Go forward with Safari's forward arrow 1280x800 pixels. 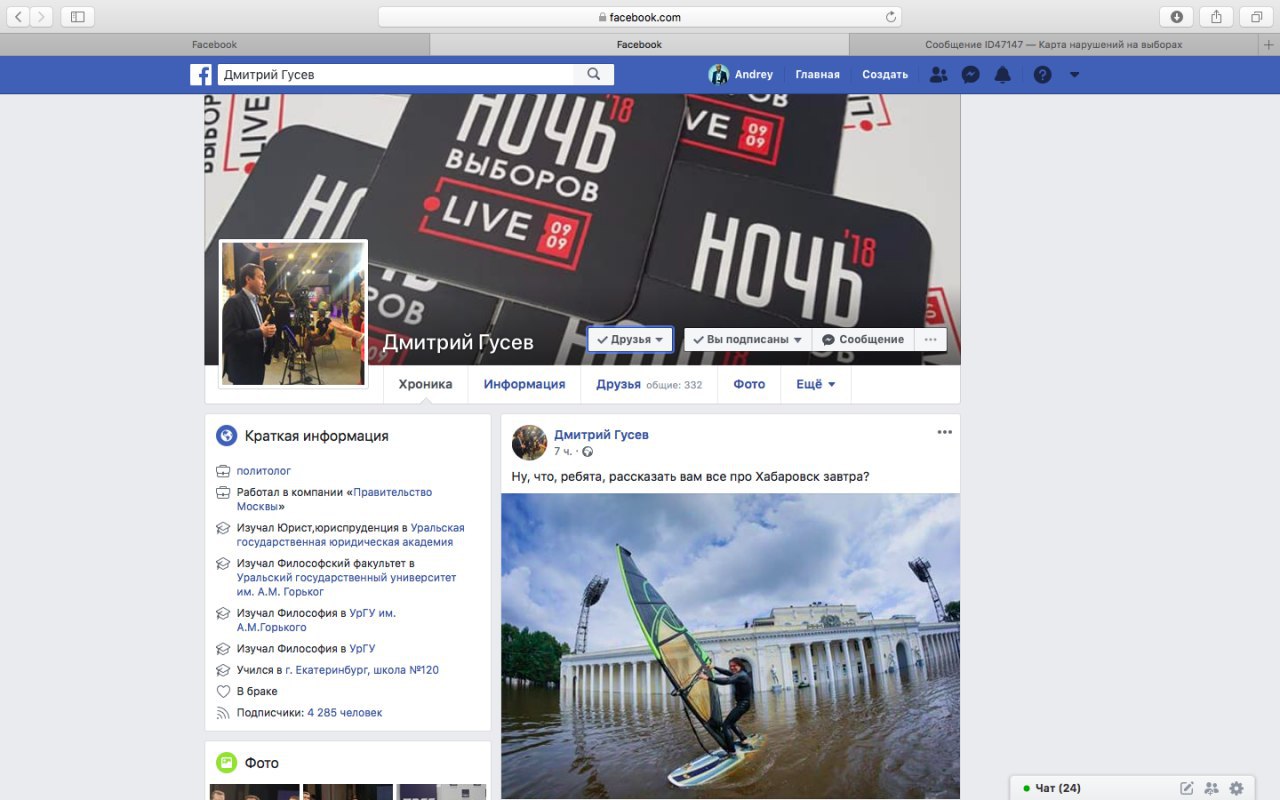coord(42,16)
